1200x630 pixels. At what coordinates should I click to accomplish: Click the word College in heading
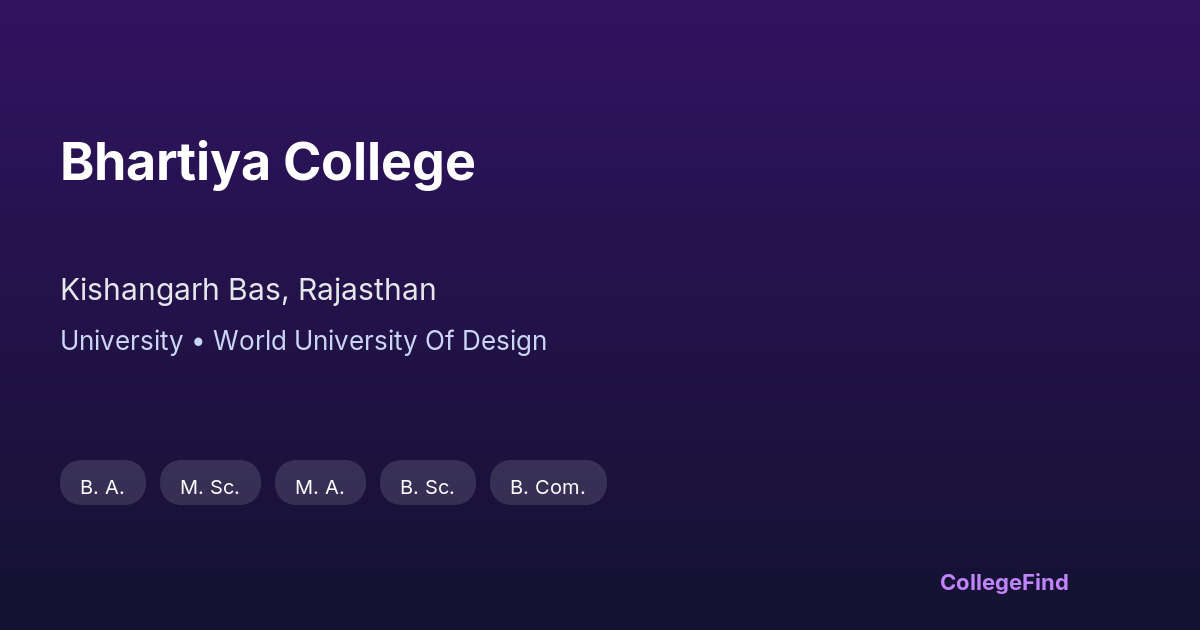tap(379, 162)
